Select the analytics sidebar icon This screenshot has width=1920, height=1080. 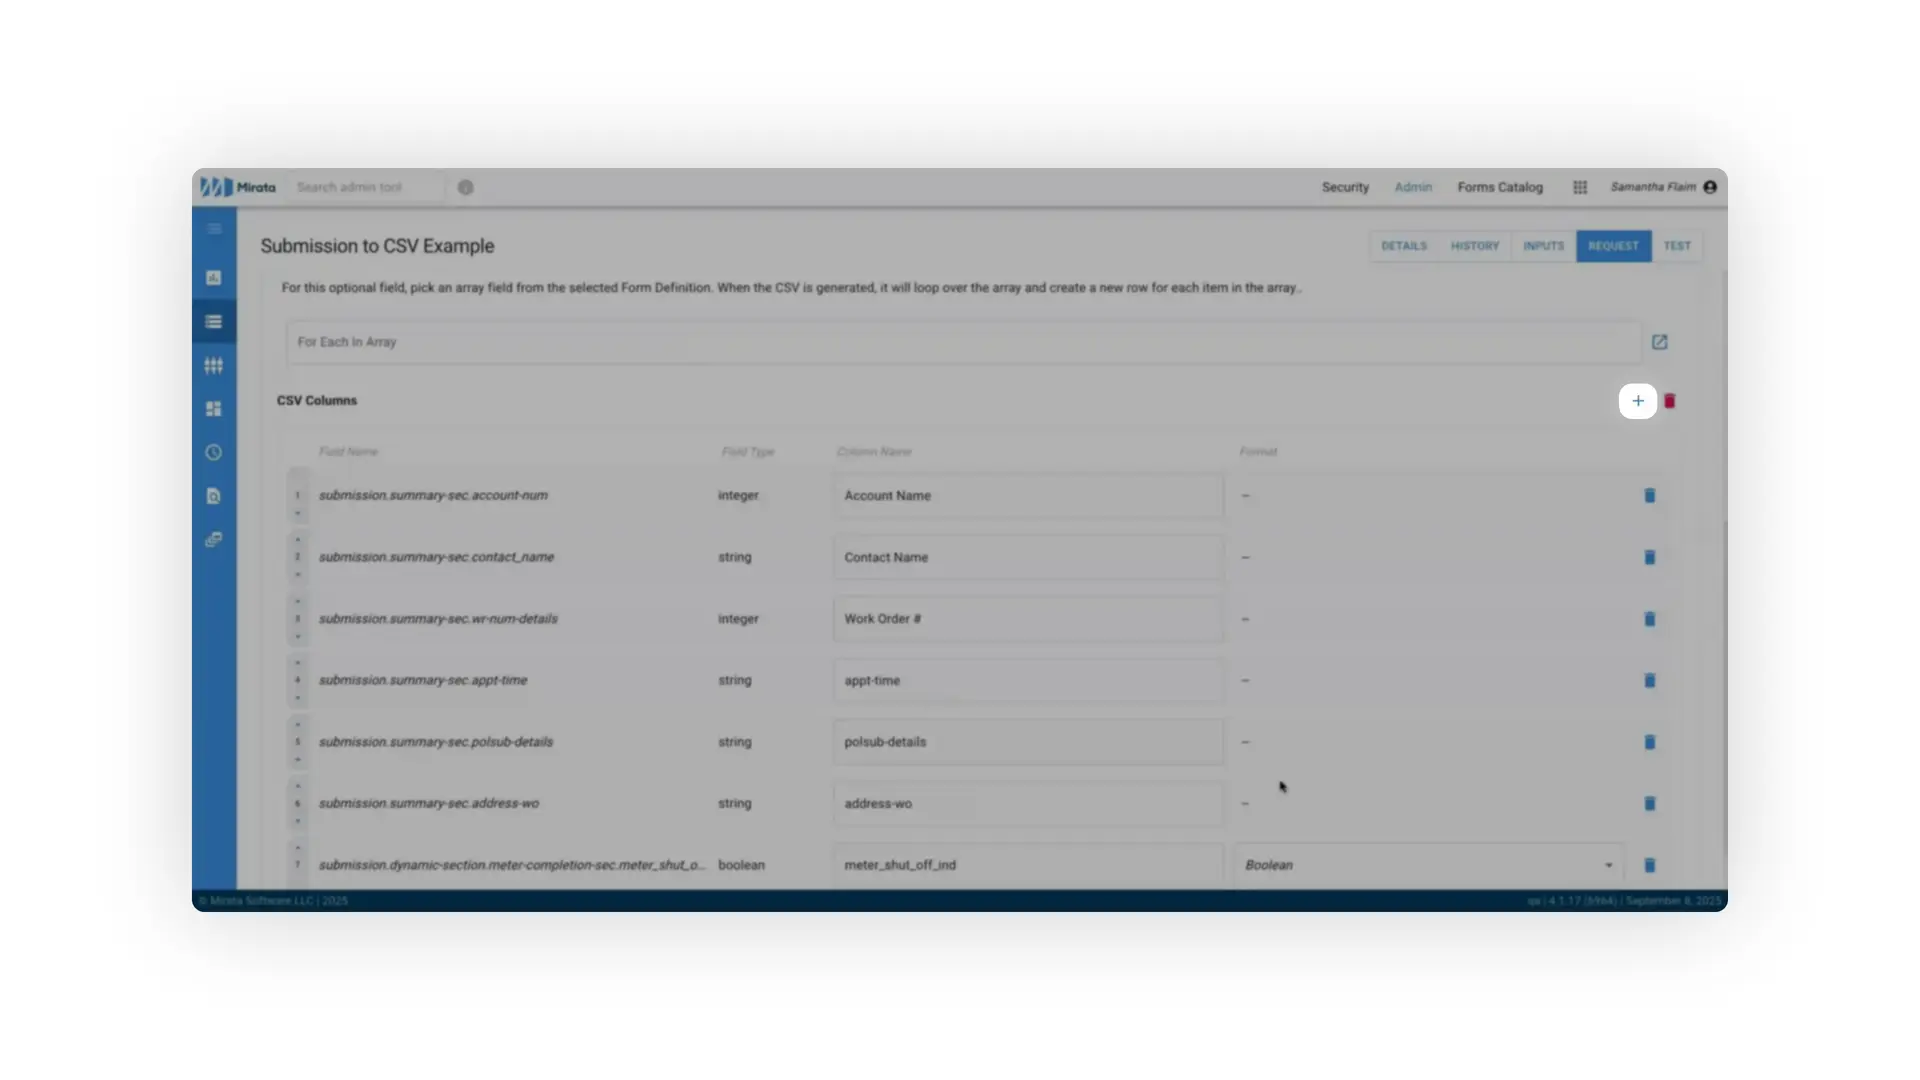click(x=213, y=278)
